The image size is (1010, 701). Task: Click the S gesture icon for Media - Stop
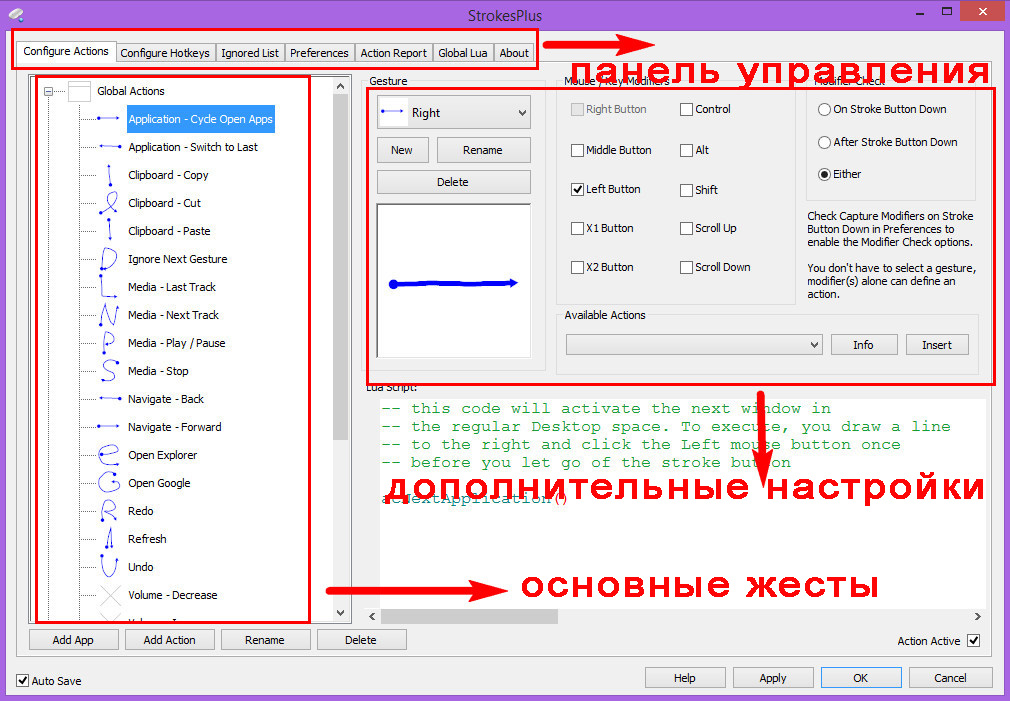[110, 371]
